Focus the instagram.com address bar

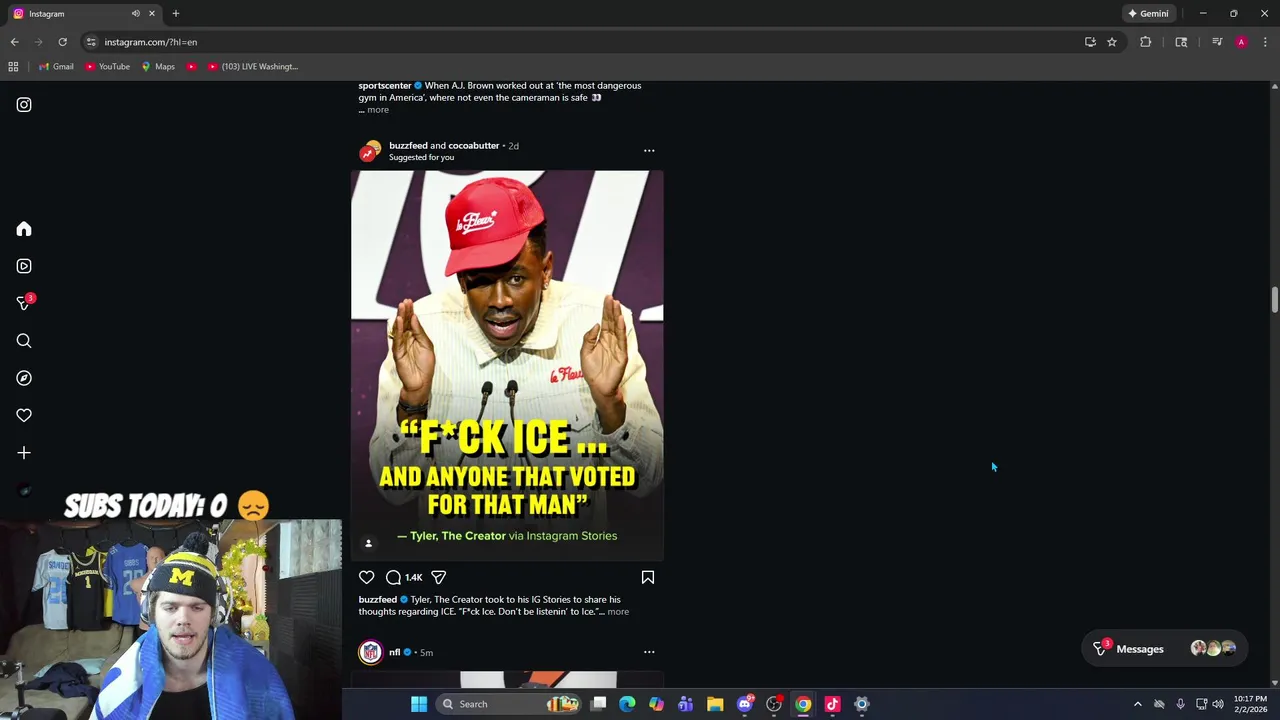(x=580, y=42)
